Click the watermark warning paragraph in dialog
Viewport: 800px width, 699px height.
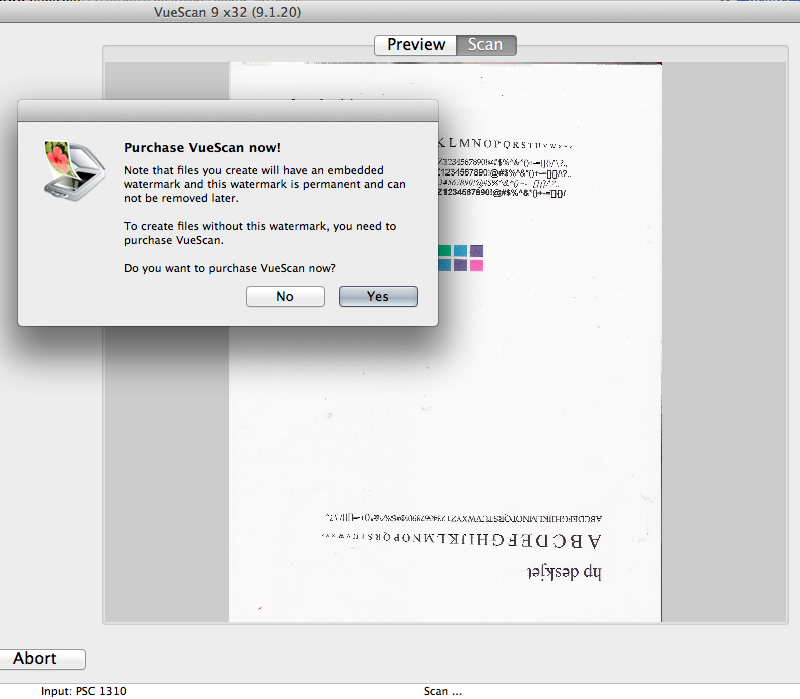tap(265, 184)
